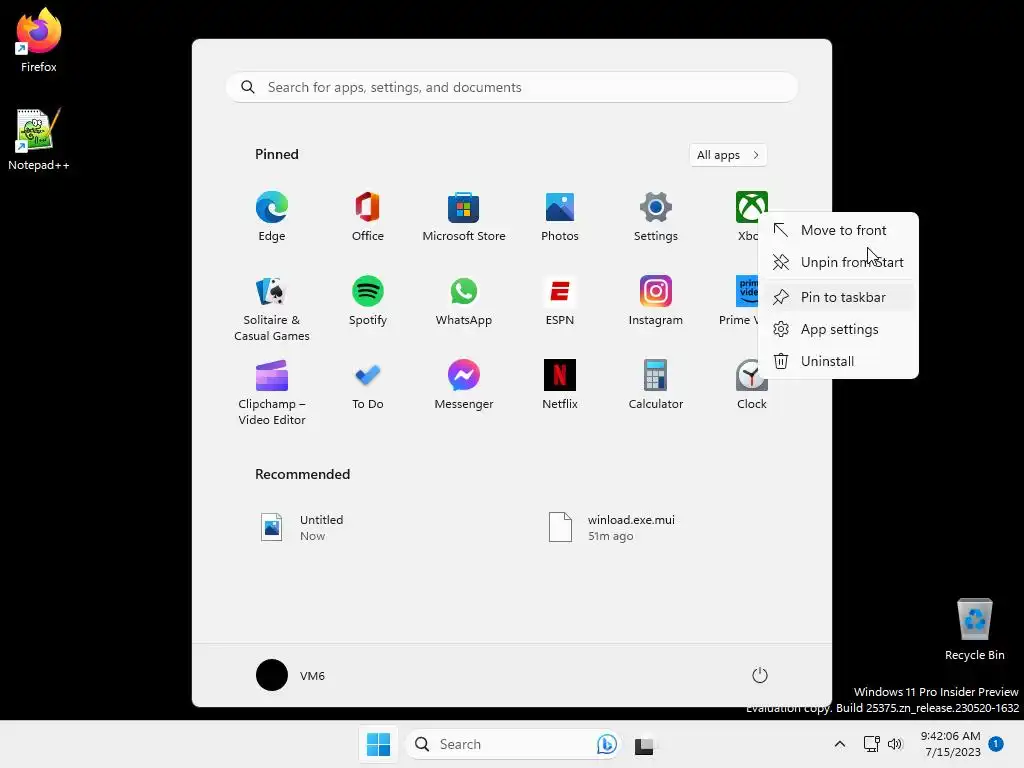Launch Solitaire & Casual Games
The width and height of the screenshot is (1024, 768).
272,309
